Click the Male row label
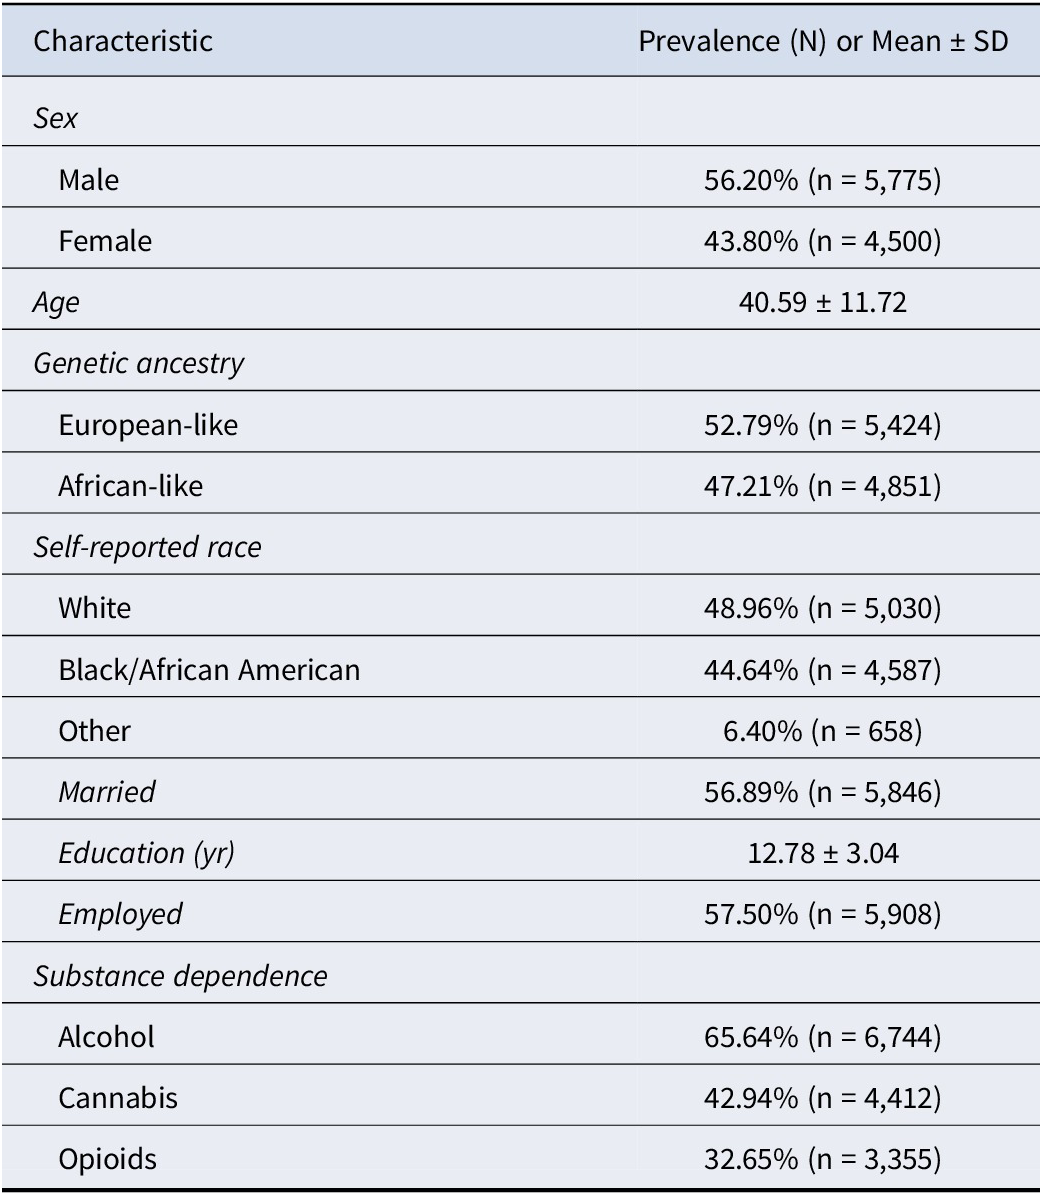The height and width of the screenshot is (1195, 1042). coord(88,181)
